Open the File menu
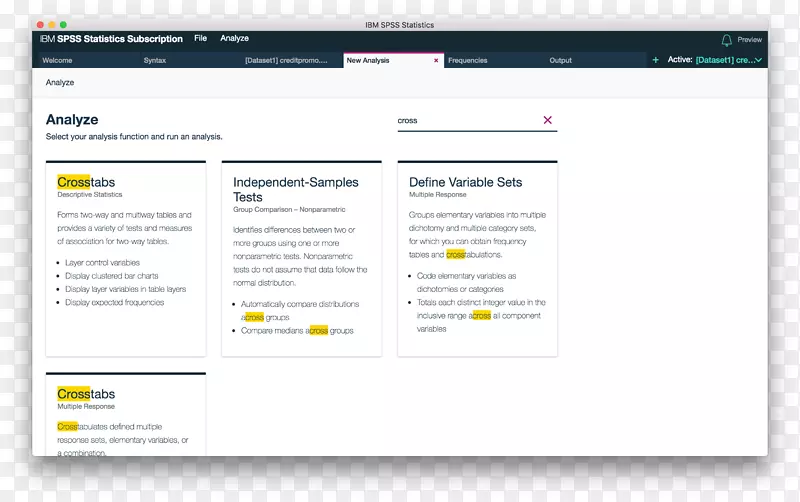 pyautogui.click(x=201, y=38)
